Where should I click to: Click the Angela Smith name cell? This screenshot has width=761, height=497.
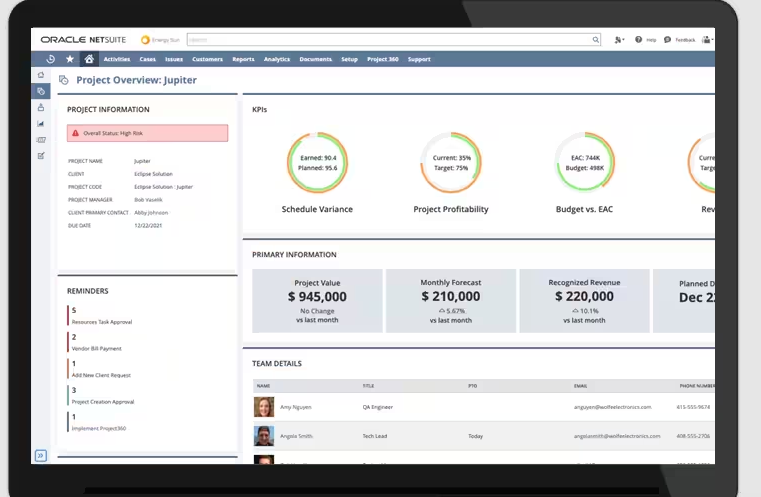click(296, 436)
